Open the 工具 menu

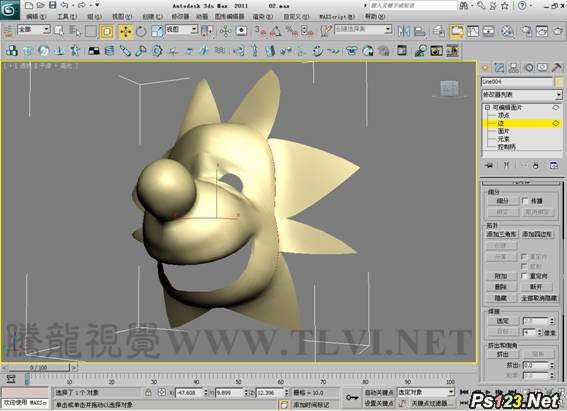click(x=67, y=17)
